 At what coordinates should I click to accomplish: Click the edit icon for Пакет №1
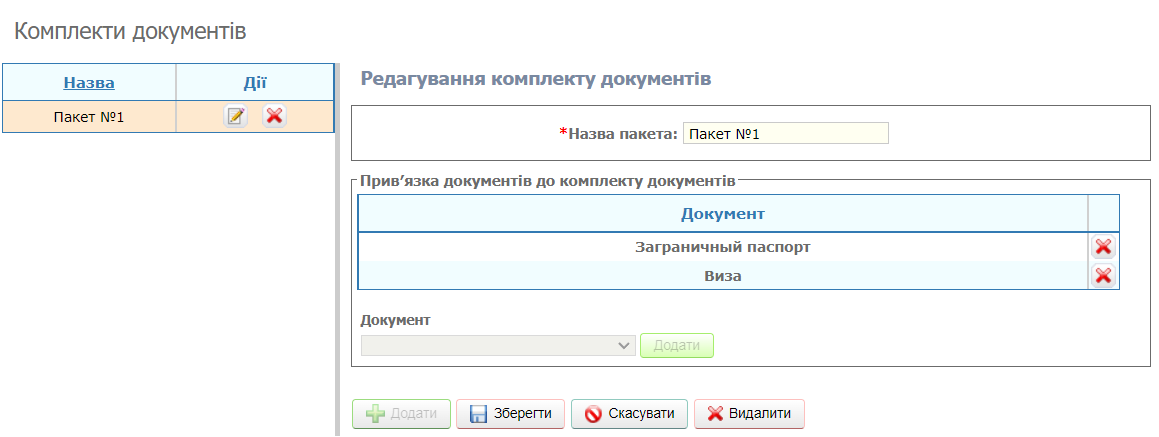pos(235,116)
